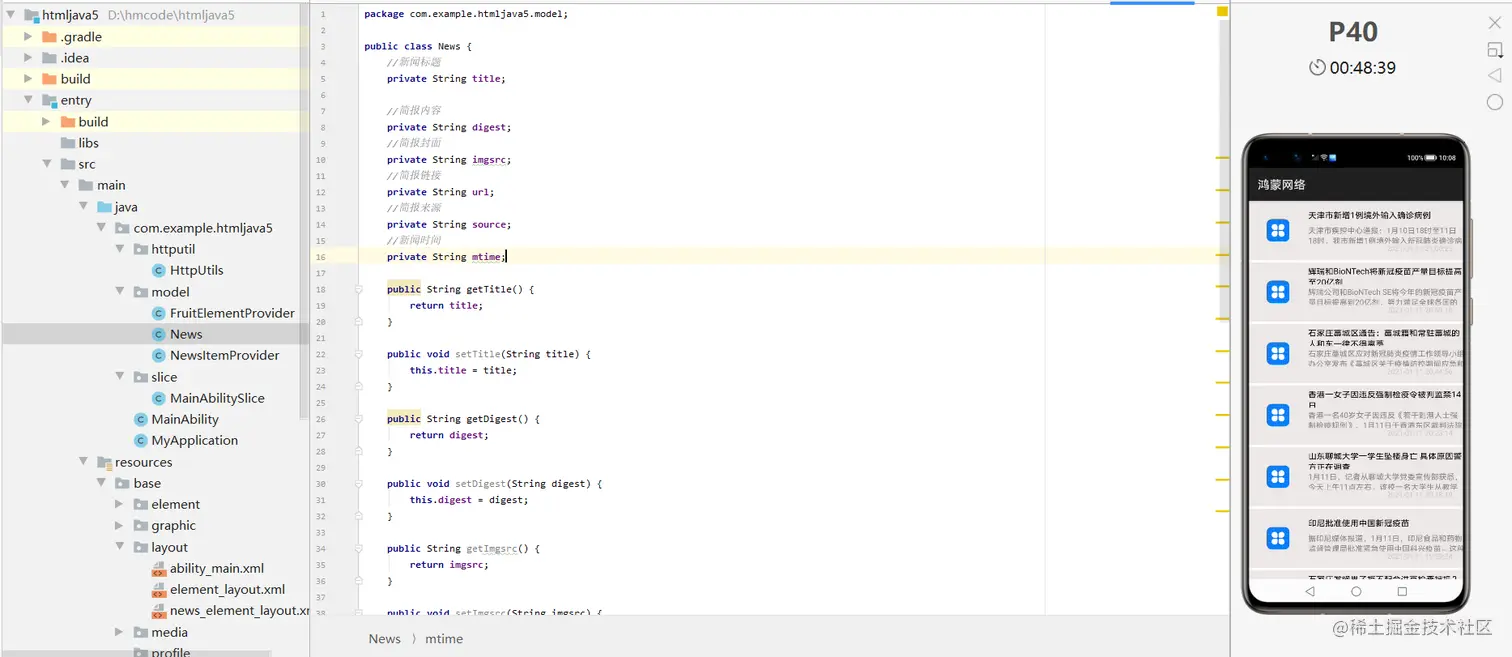This screenshot has height=657, width=1512.
Task: Click the emulator back triangle icon on side panel
Action: coord(1494,76)
